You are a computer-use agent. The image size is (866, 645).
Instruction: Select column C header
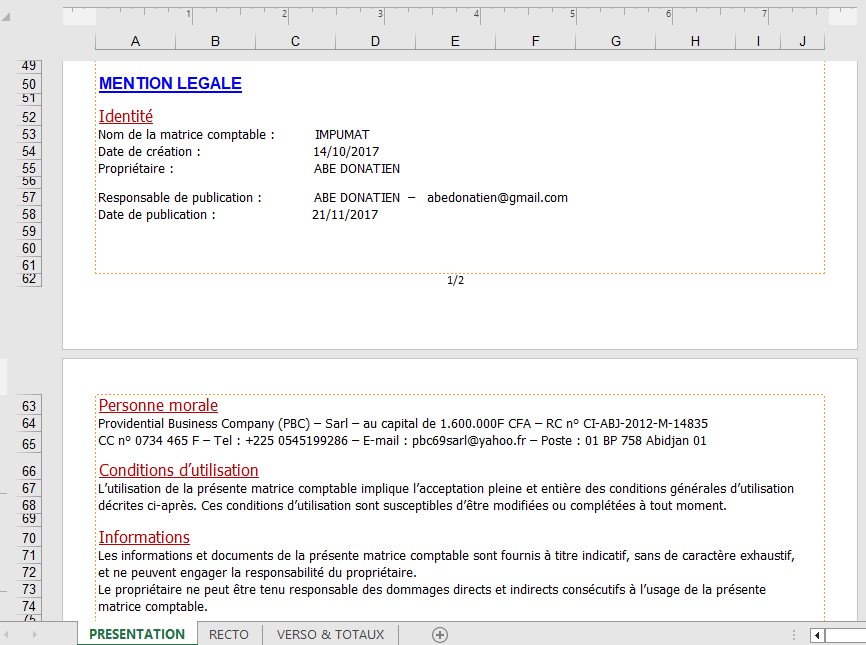(x=295, y=41)
